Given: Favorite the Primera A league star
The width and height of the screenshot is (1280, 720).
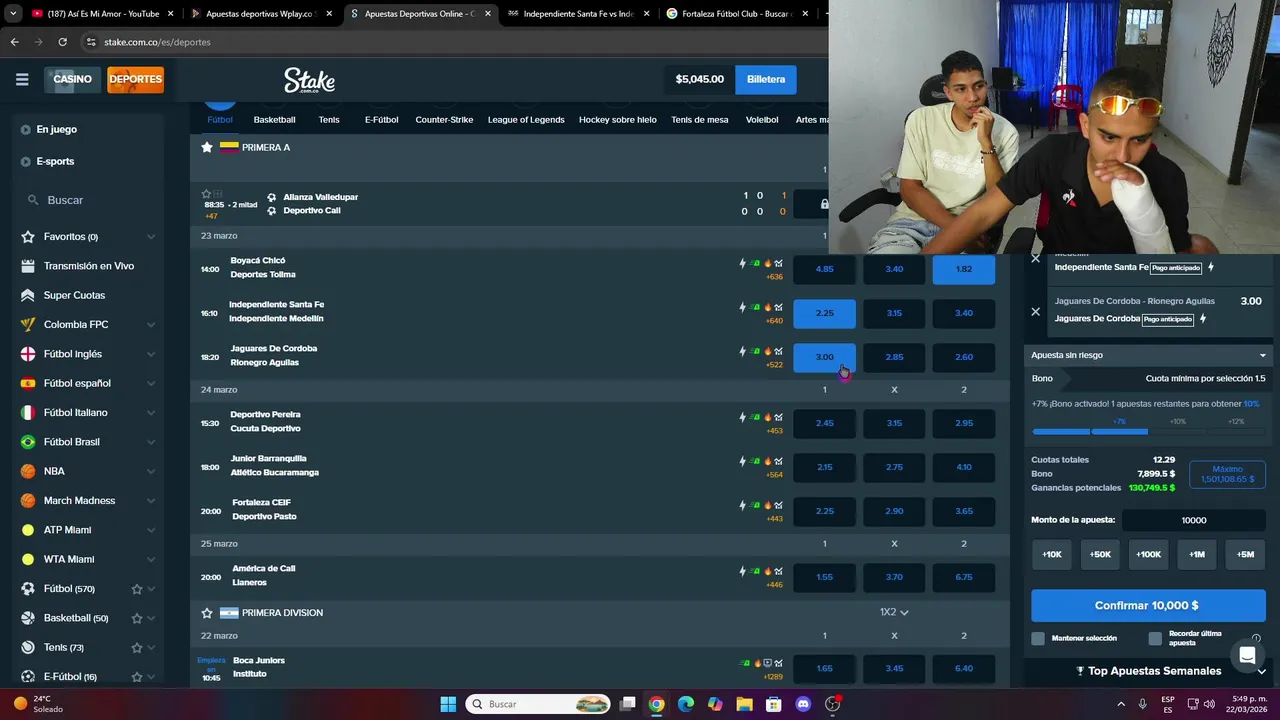Looking at the screenshot, I should pyautogui.click(x=207, y=147).
